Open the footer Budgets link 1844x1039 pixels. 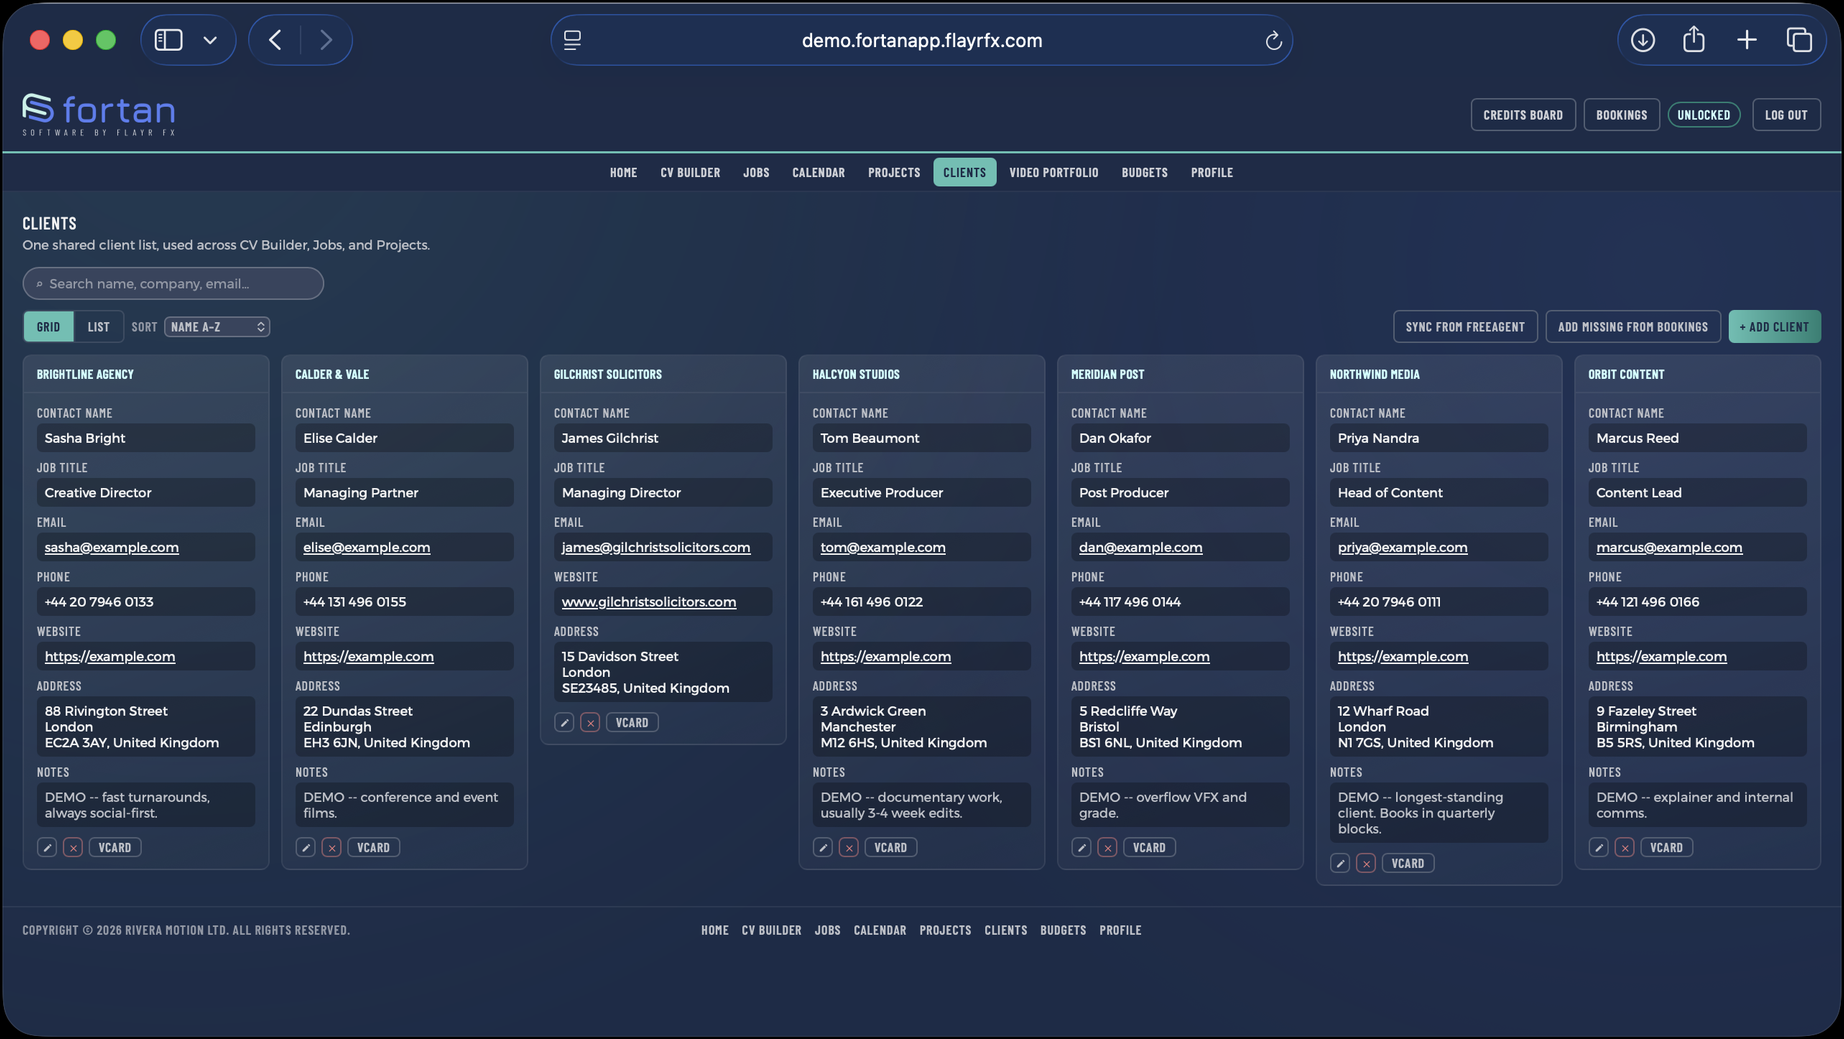click(1063, 930)
